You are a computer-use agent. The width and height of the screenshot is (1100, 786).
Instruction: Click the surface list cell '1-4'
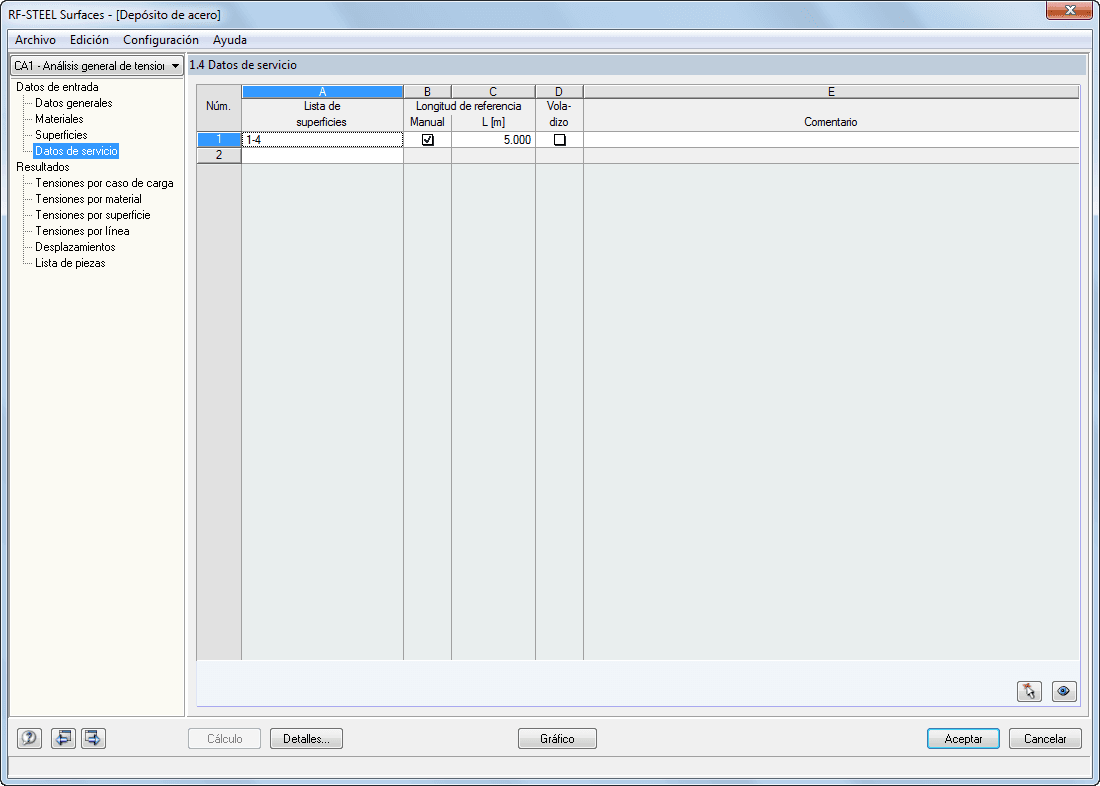[x=323, y=140]
